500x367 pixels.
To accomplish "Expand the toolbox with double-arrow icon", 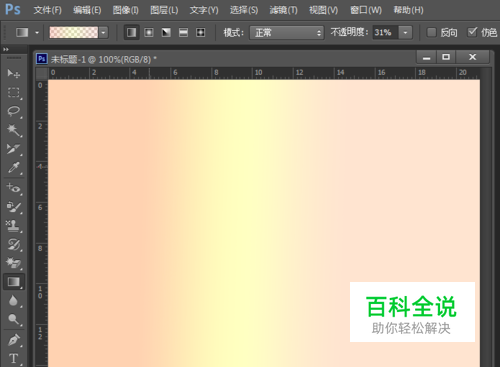I will (x=6, y=49).
